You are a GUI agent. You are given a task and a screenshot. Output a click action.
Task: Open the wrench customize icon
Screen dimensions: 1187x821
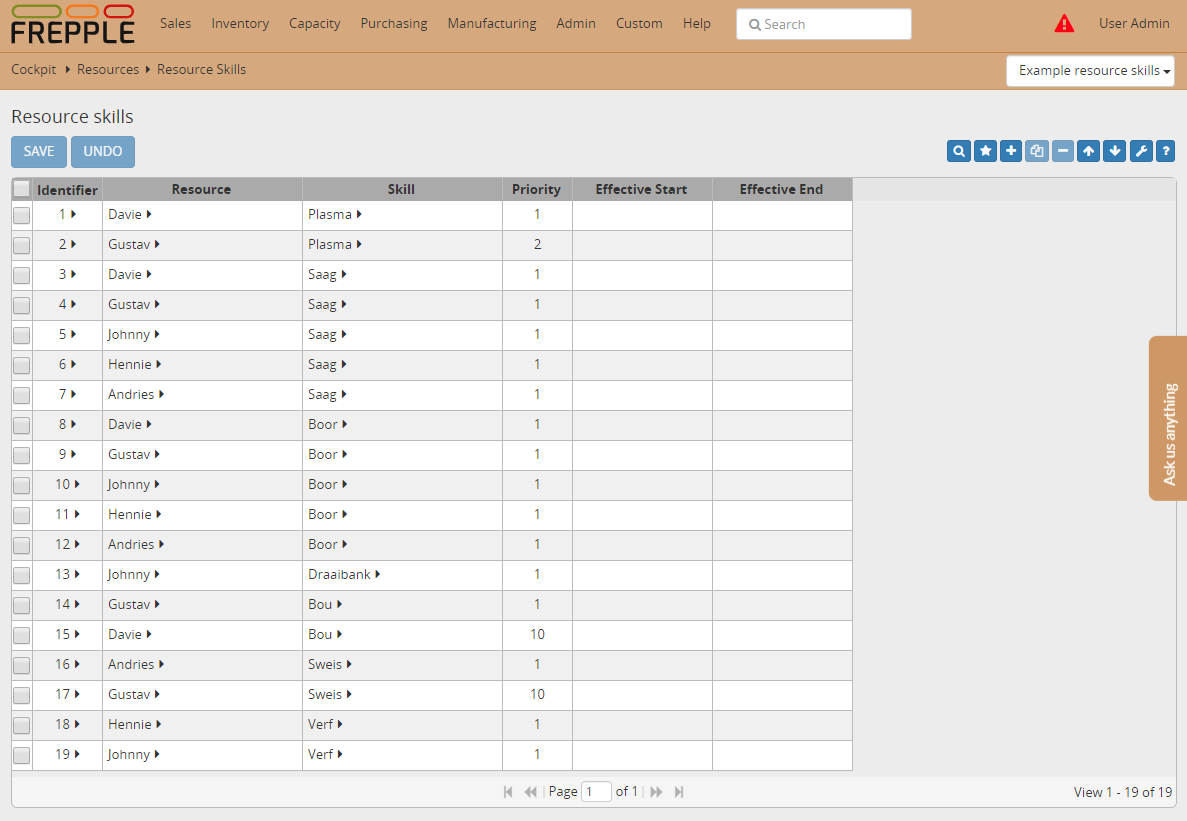coord(1141,151)
